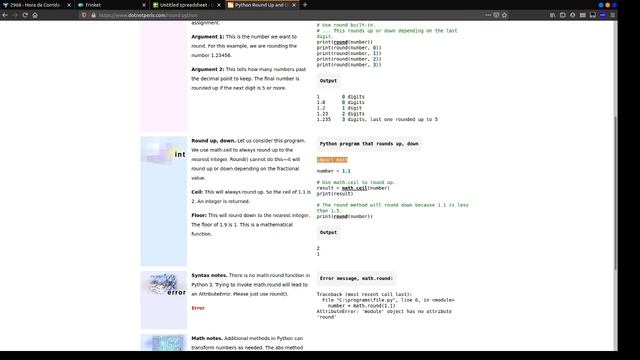Click the Output label under rounding code
The width and height of the screenshot is (640, 360).
coord(328,232)
